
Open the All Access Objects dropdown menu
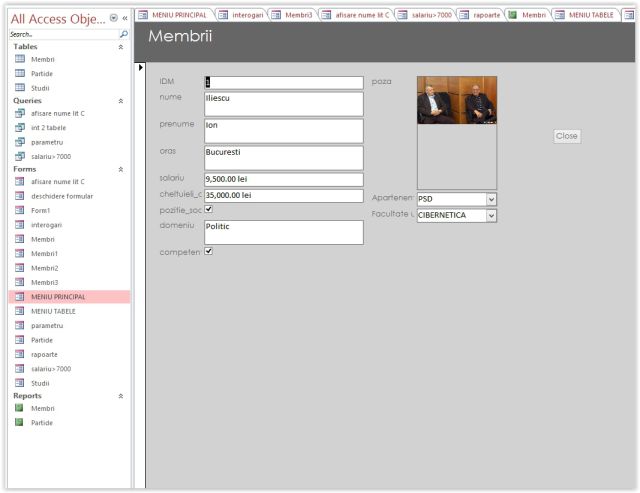(114, 18)
